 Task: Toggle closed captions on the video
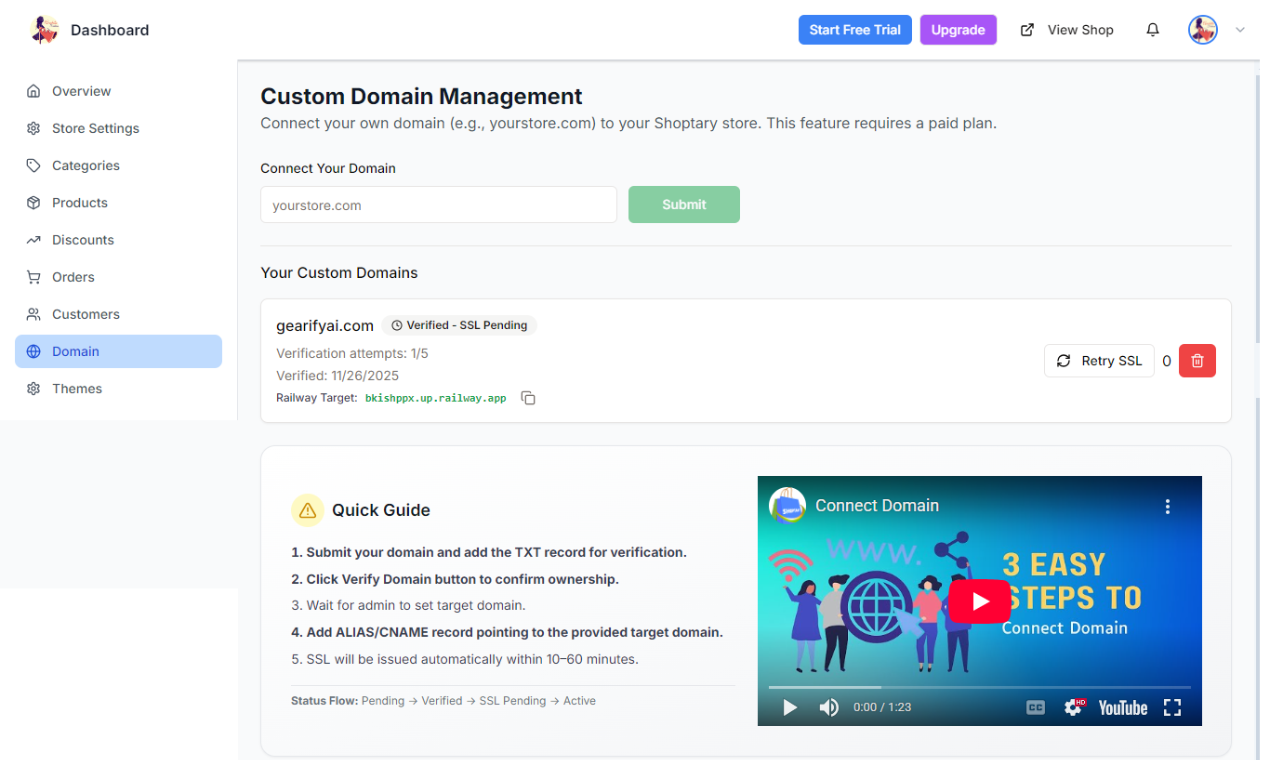[x=1034, y=707]
